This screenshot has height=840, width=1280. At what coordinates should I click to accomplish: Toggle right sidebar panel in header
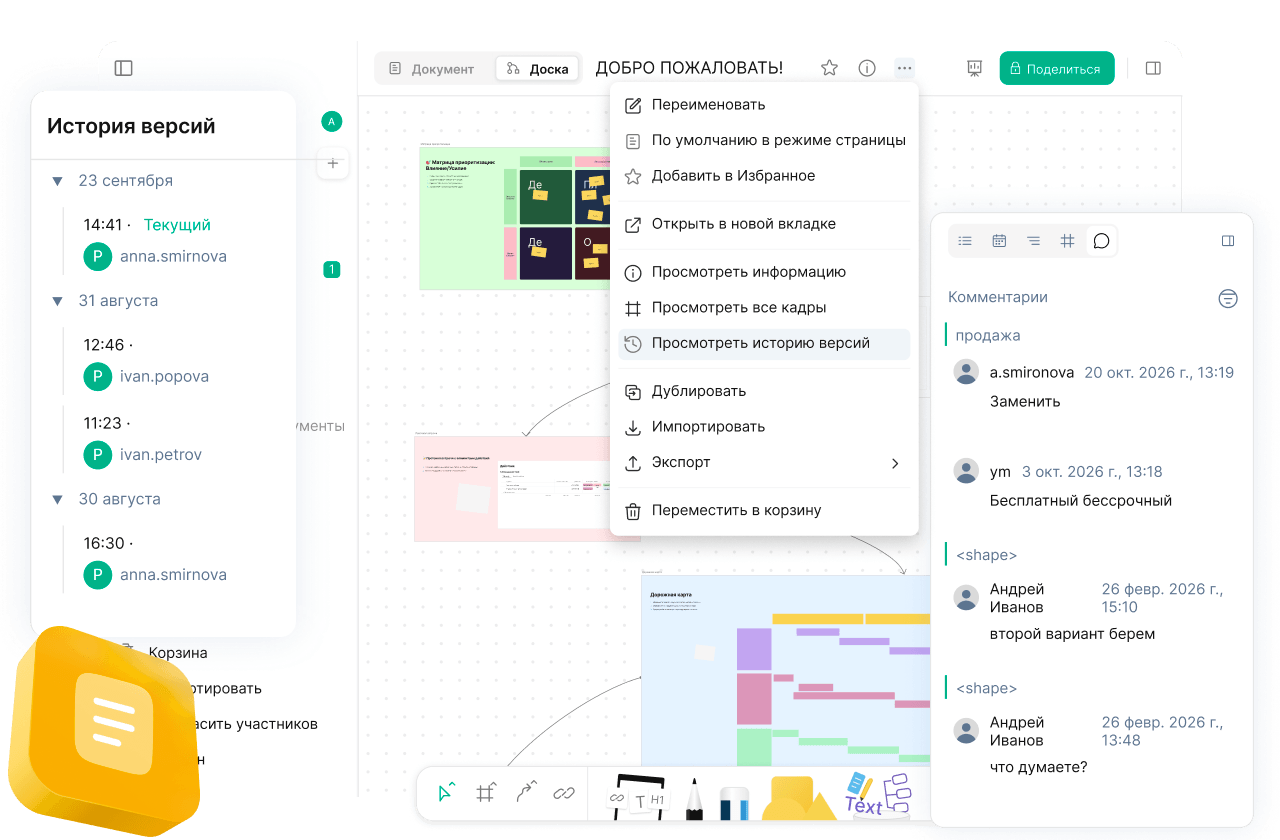(1153, 68)
